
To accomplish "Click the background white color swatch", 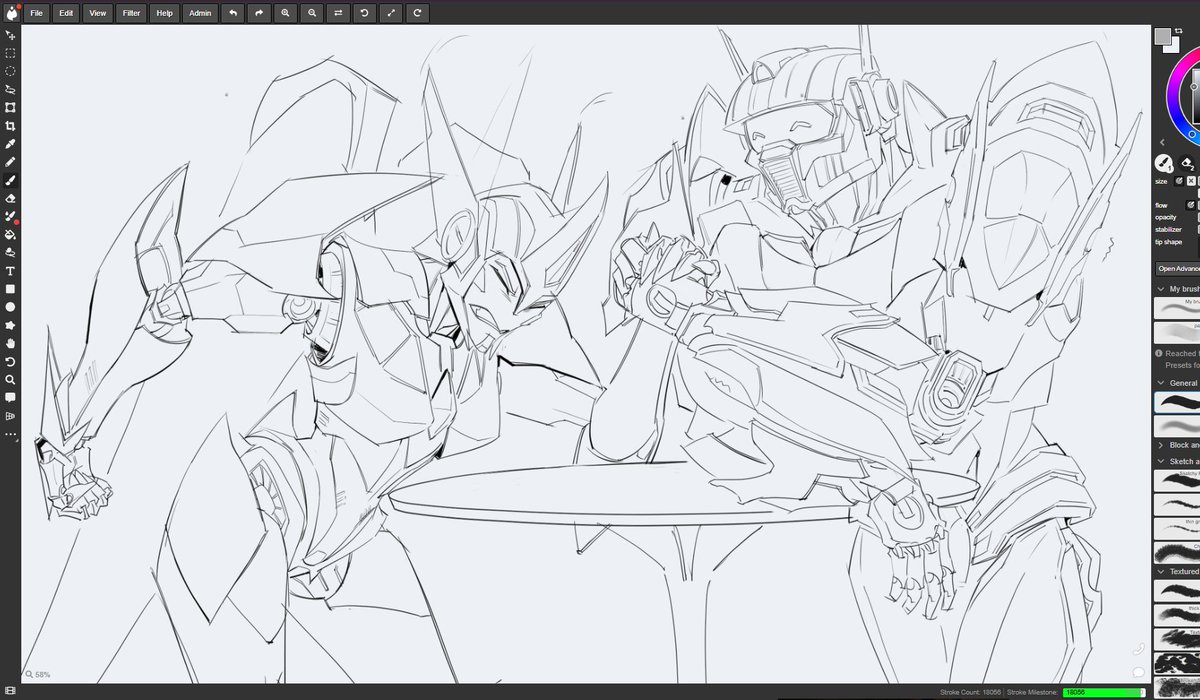I will (1174, 46).
